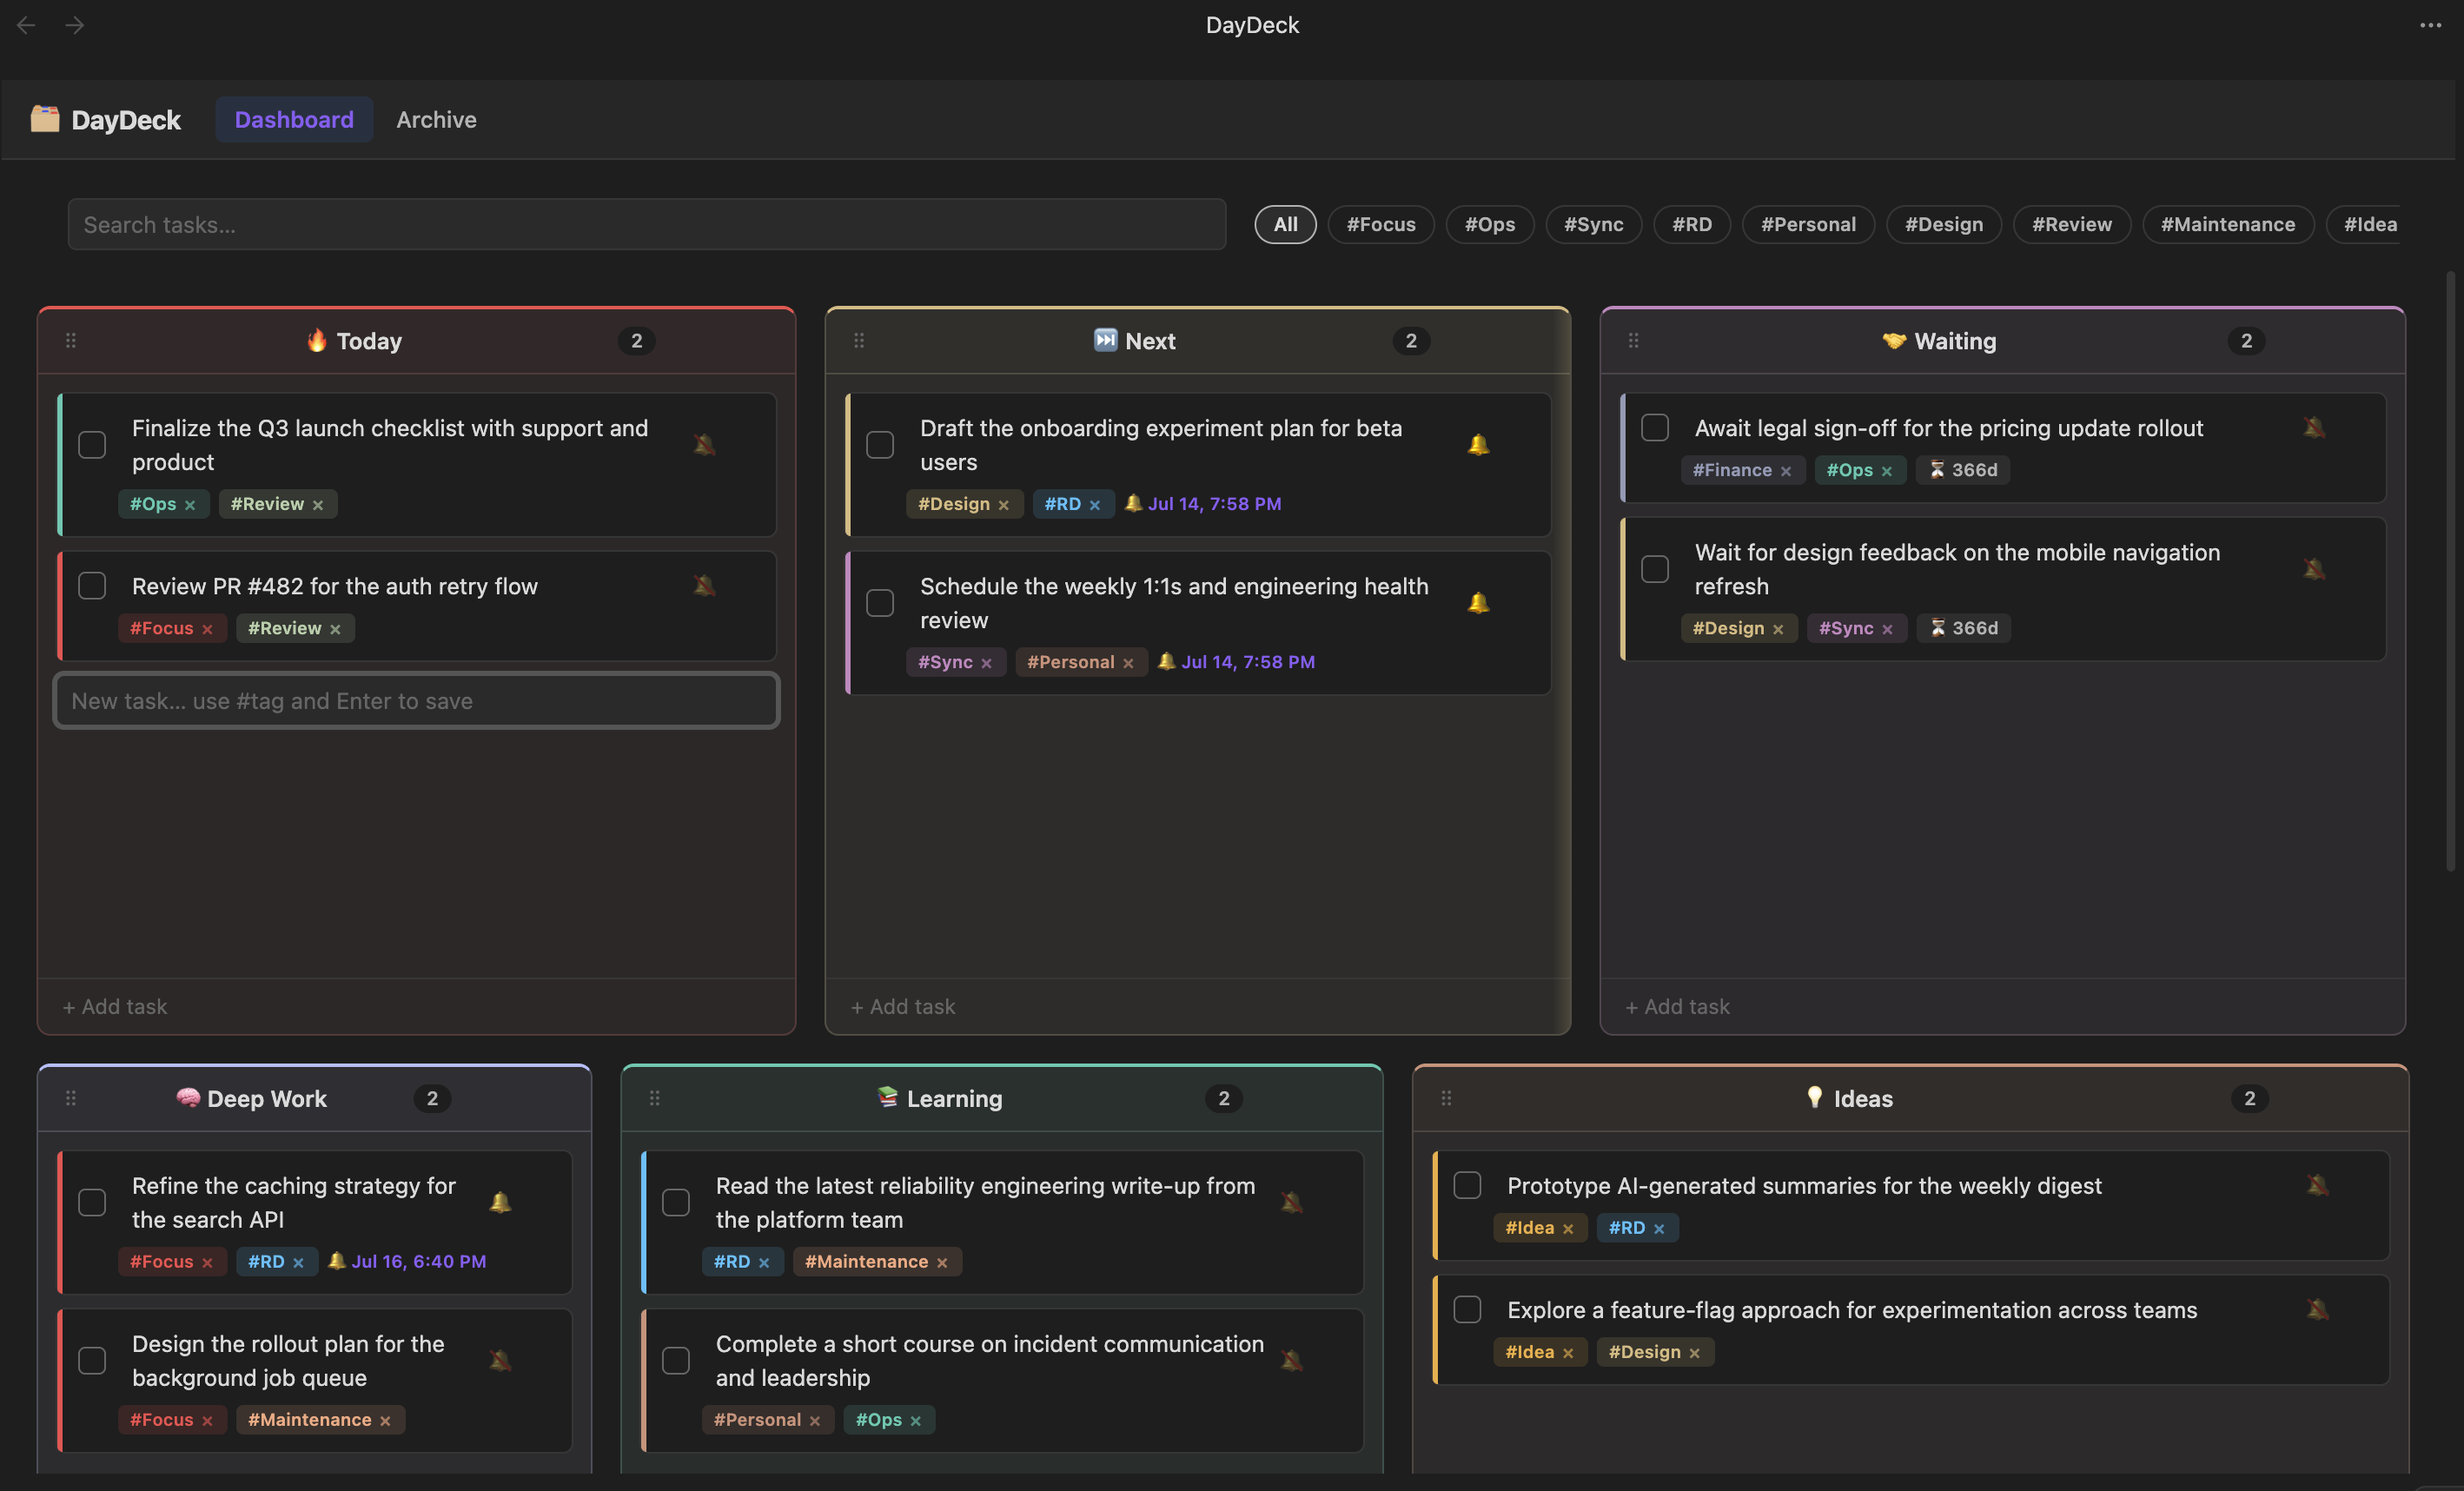2464x1491 pixels.
Task: Toggle reminder bell on Design rollout plan task
Action: (x=500, y=1361)
